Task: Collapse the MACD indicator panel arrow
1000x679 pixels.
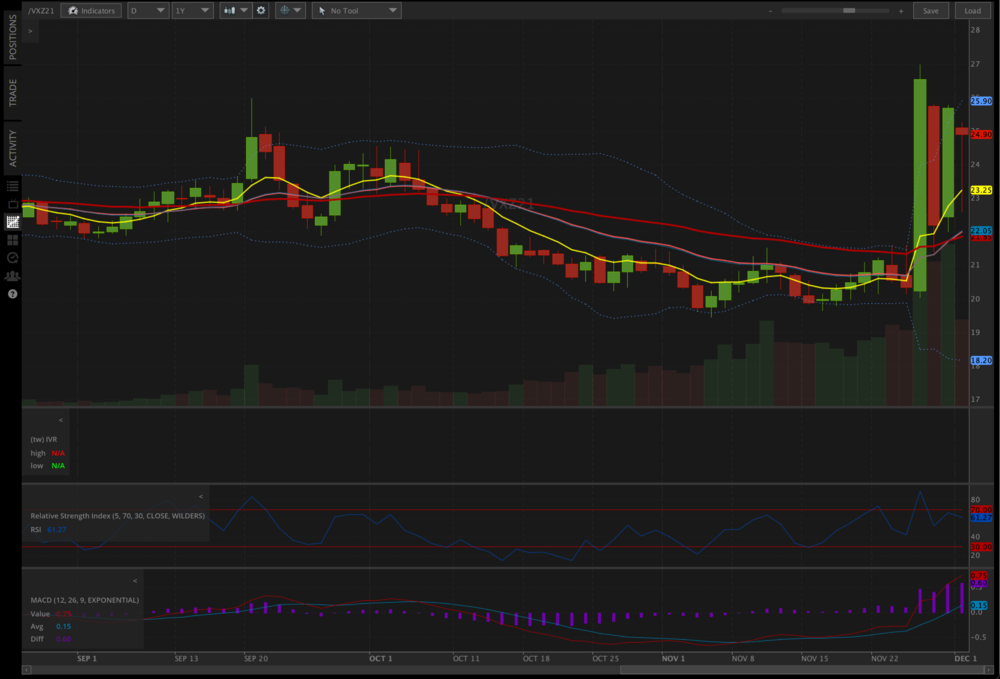Action: coord(134,580)
